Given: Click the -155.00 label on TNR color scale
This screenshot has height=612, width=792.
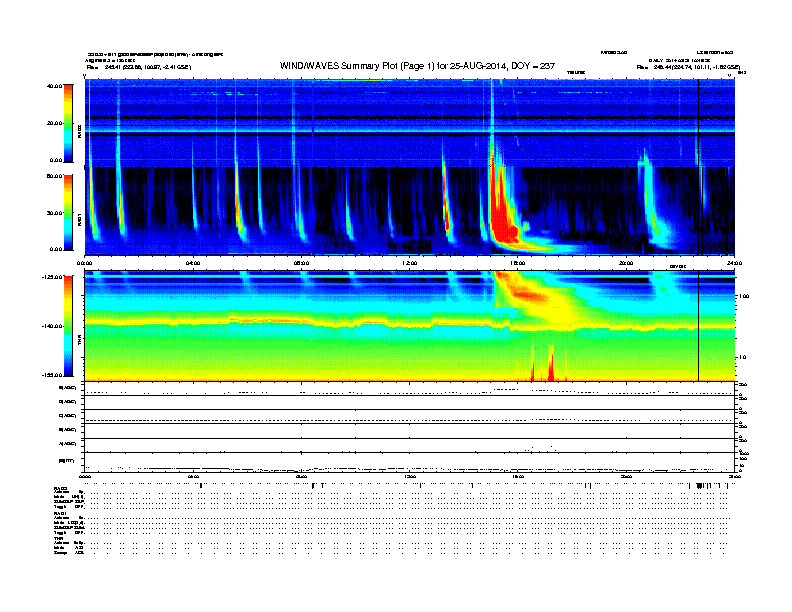Looking at the screenshot, I should point(52,375).
